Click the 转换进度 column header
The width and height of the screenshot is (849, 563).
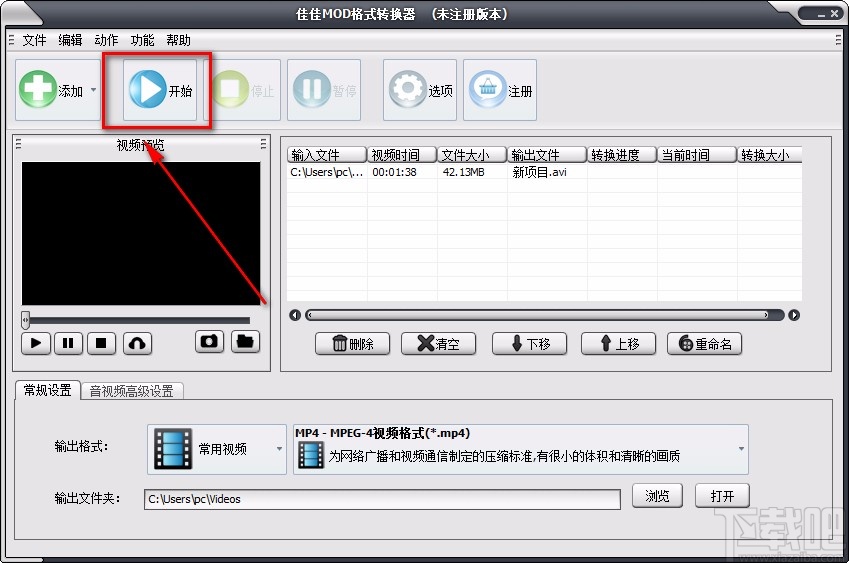(622, 155)
